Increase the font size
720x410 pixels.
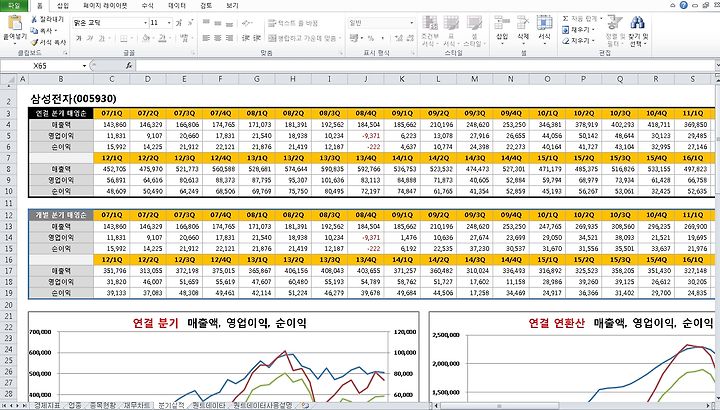[x=179, y=22]
